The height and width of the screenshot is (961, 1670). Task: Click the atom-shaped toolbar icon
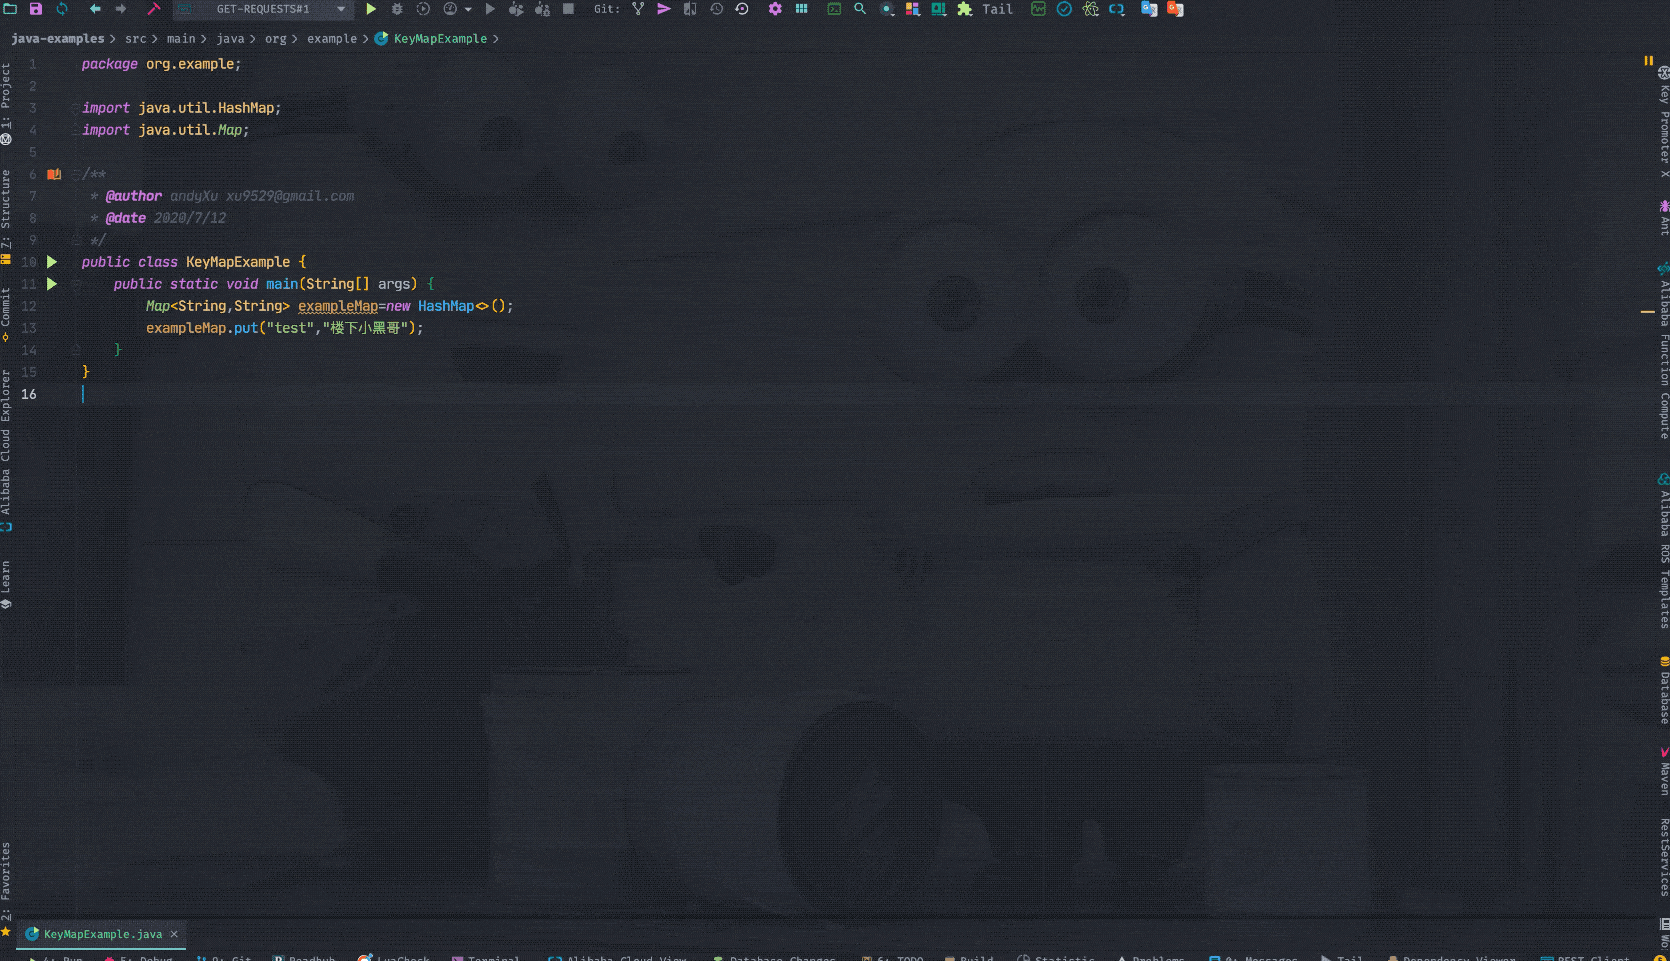[1090, 9]
